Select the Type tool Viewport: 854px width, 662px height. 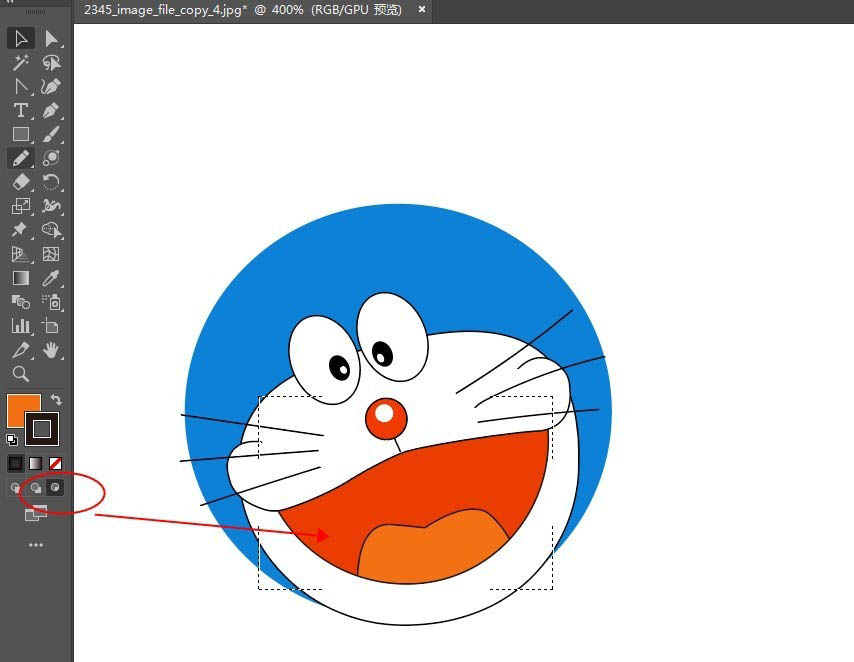pyautogui.click(x=21, y=111)
